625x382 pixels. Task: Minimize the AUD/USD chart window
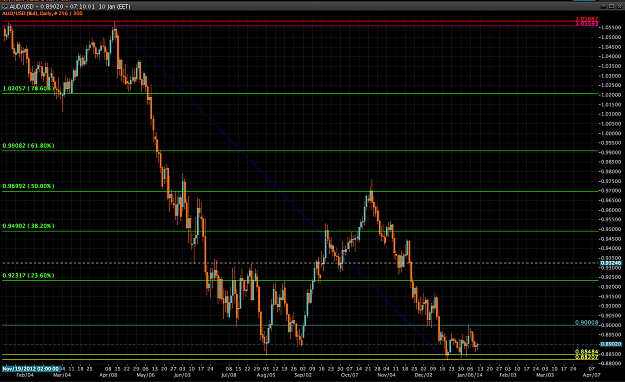pos(604,6)
